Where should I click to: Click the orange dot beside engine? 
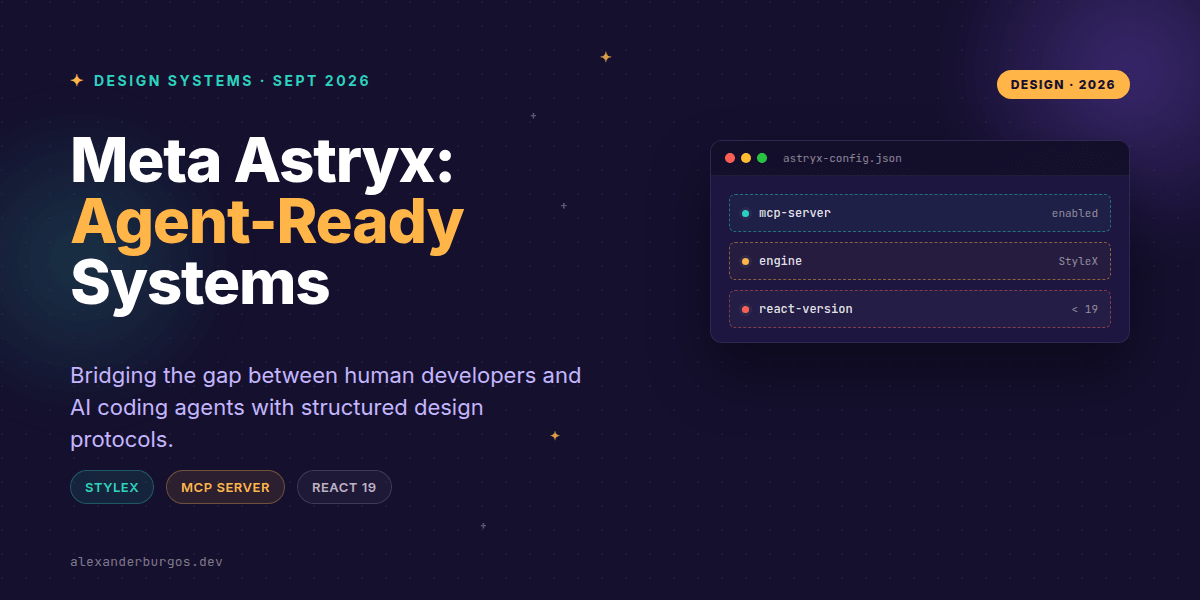point(746,261)
